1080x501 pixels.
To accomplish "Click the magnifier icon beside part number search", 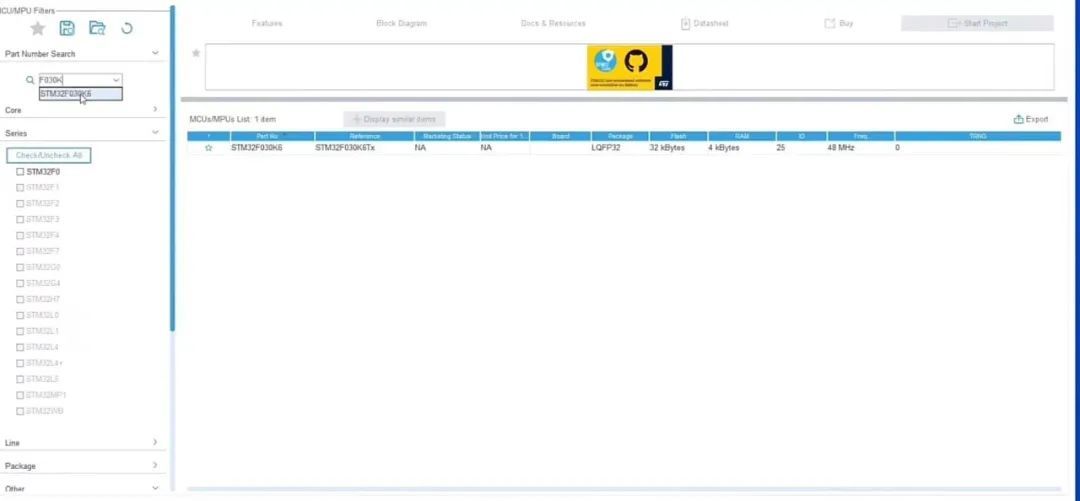I will (30, 80).
